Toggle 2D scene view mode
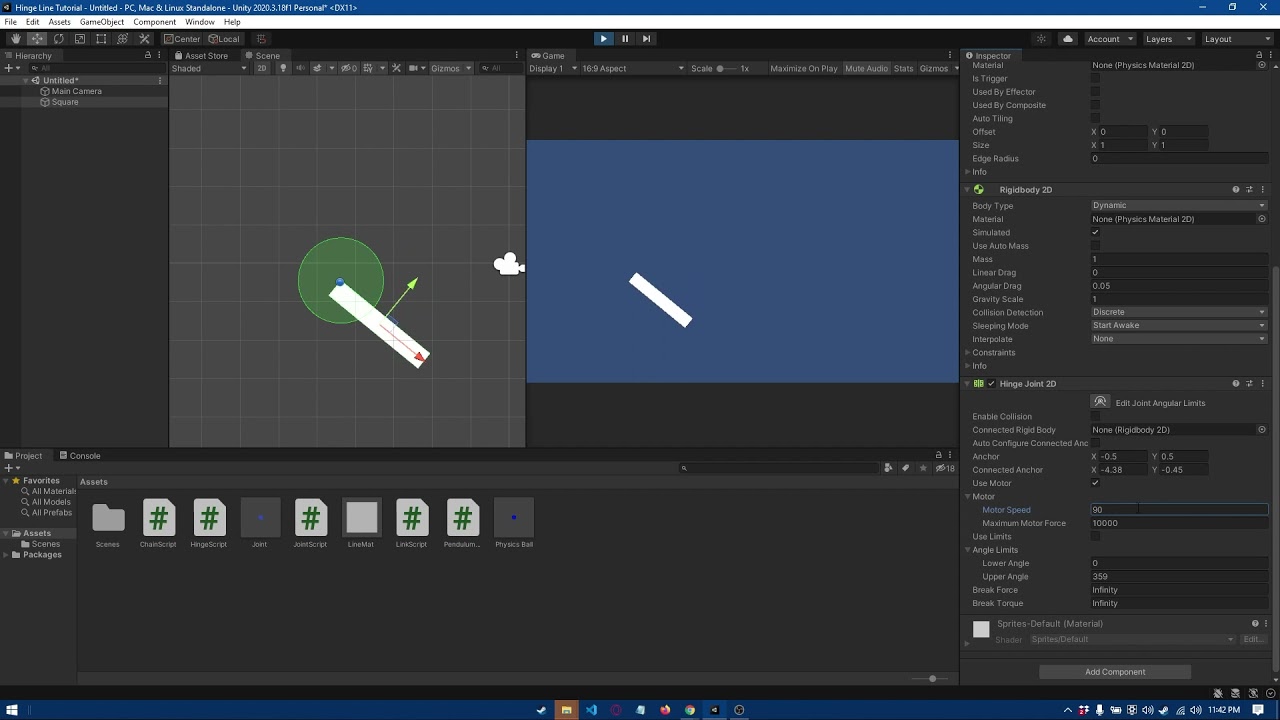1280x720 pixels. (262, 68)
